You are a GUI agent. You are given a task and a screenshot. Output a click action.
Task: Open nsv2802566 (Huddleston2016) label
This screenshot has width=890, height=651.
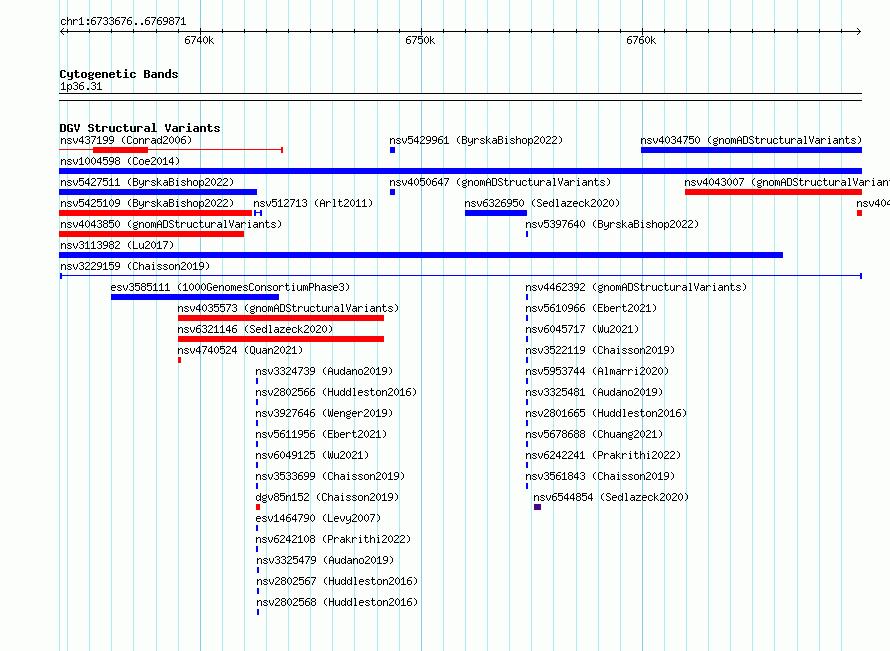pos(336,392)
